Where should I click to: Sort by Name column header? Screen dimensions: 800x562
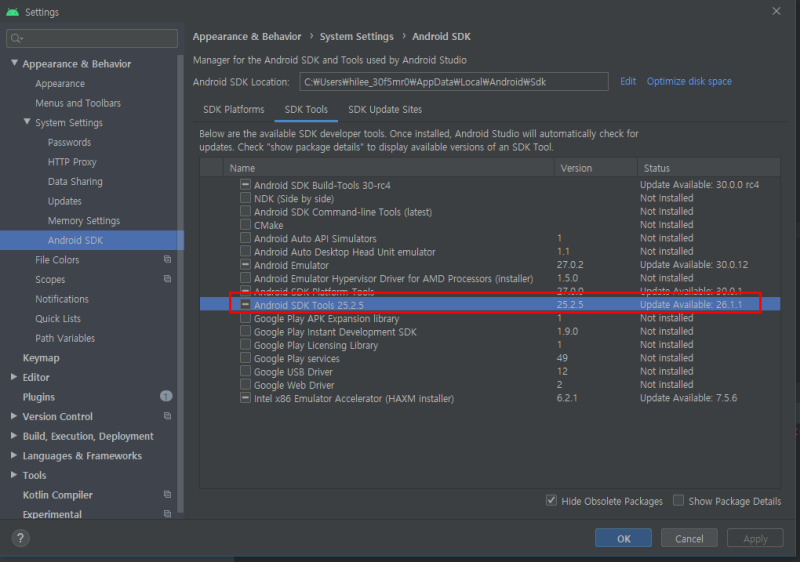click(389, 168)
